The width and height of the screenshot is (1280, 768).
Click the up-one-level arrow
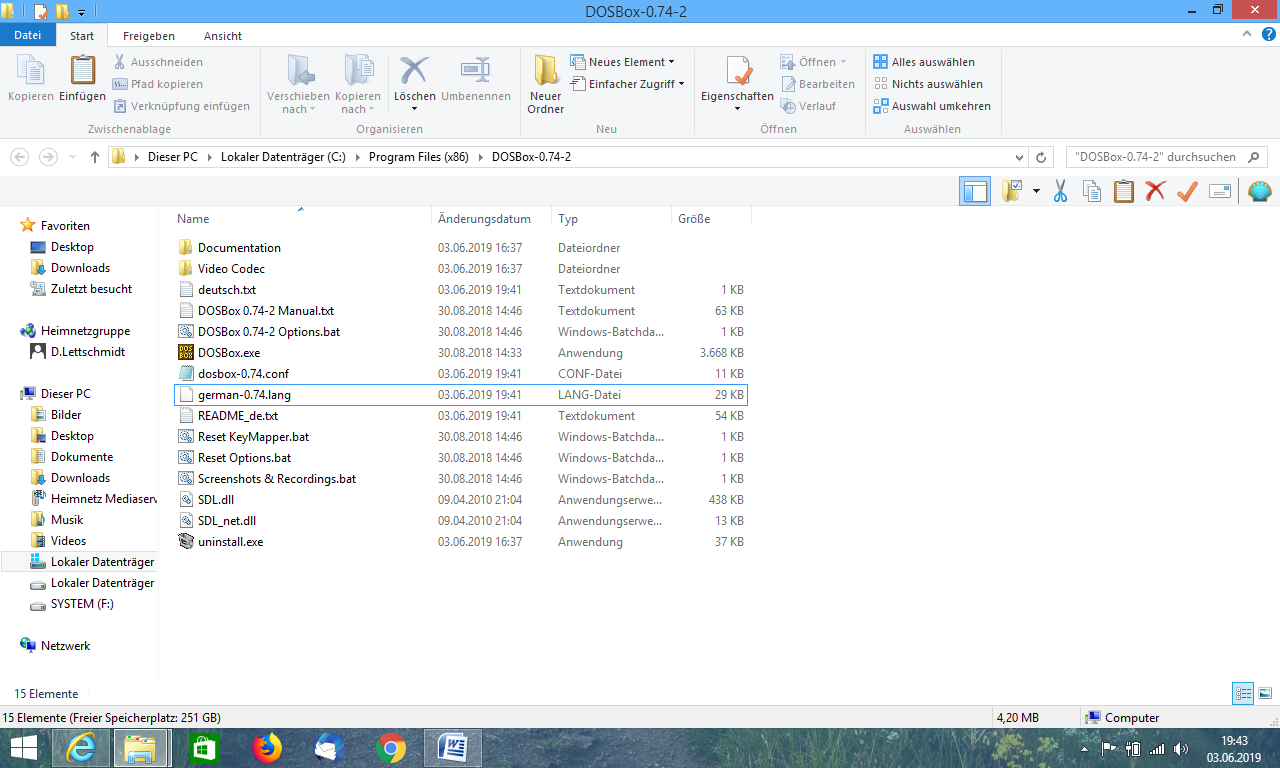click(x=95, y=157)
